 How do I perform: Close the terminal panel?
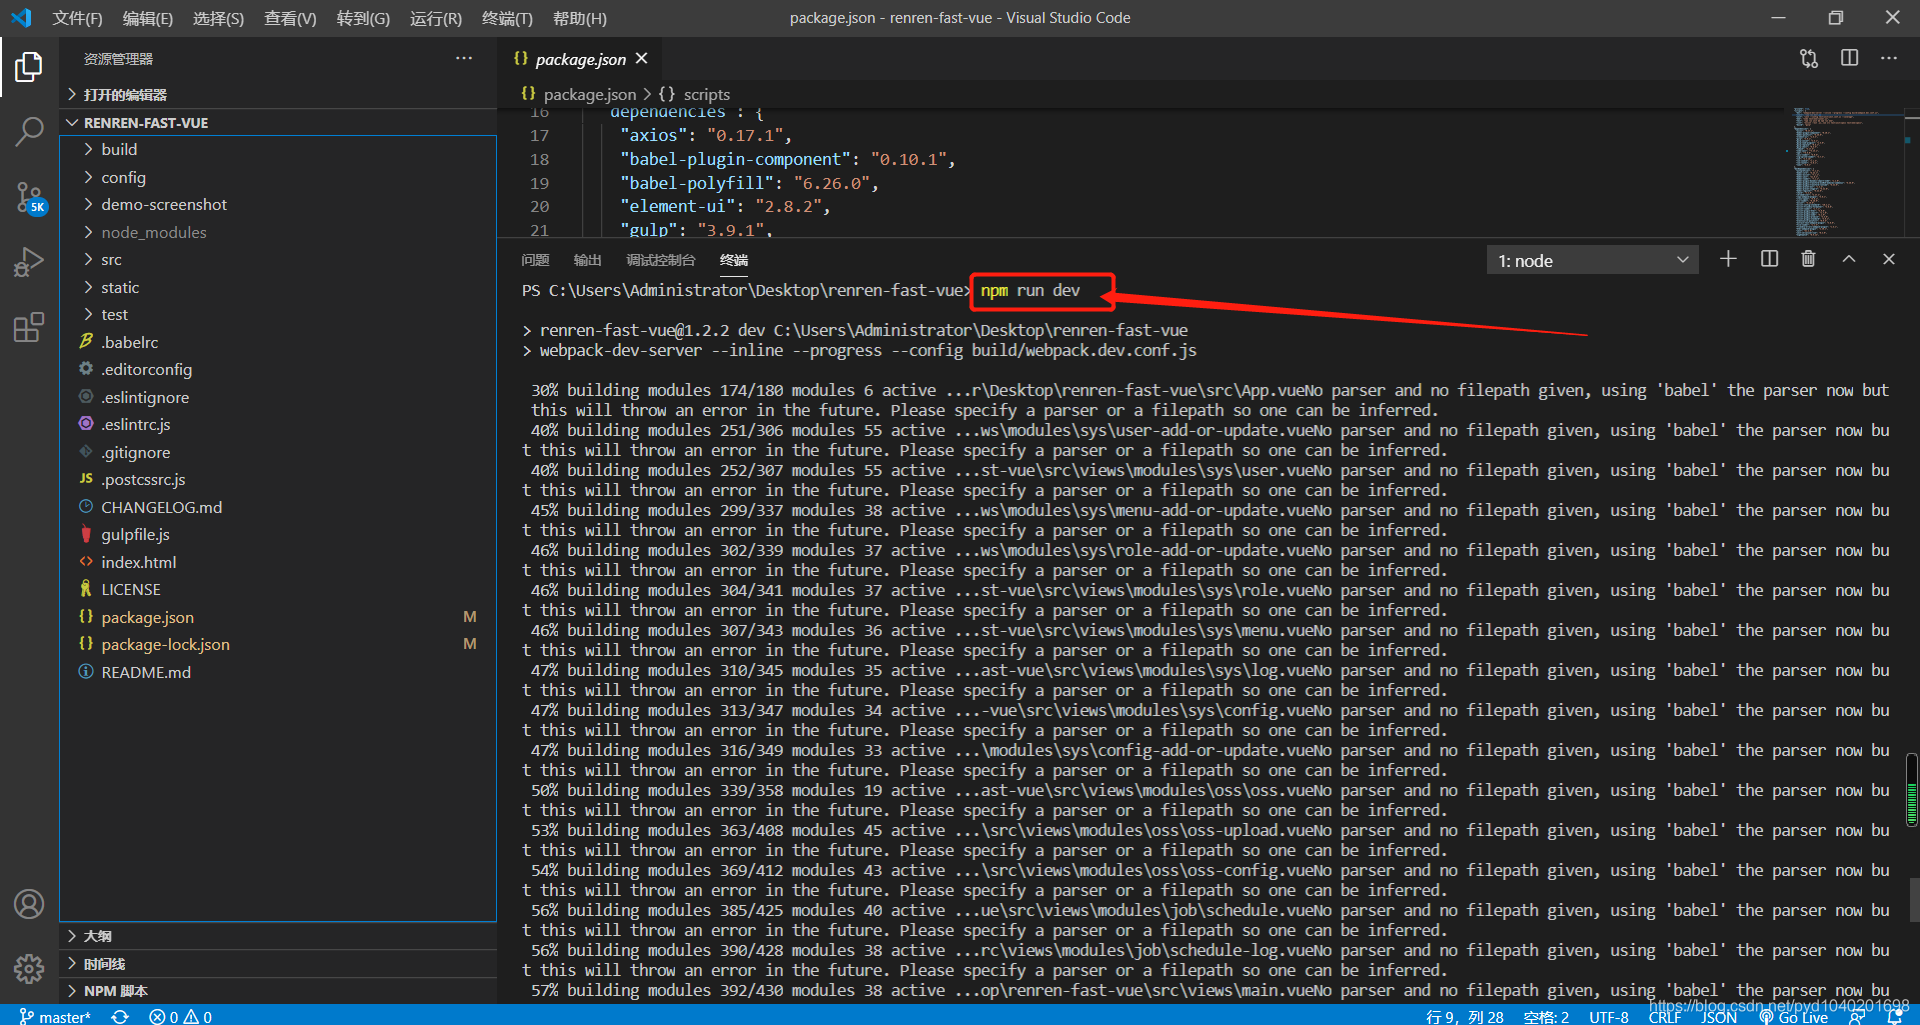click(1889, 260)
